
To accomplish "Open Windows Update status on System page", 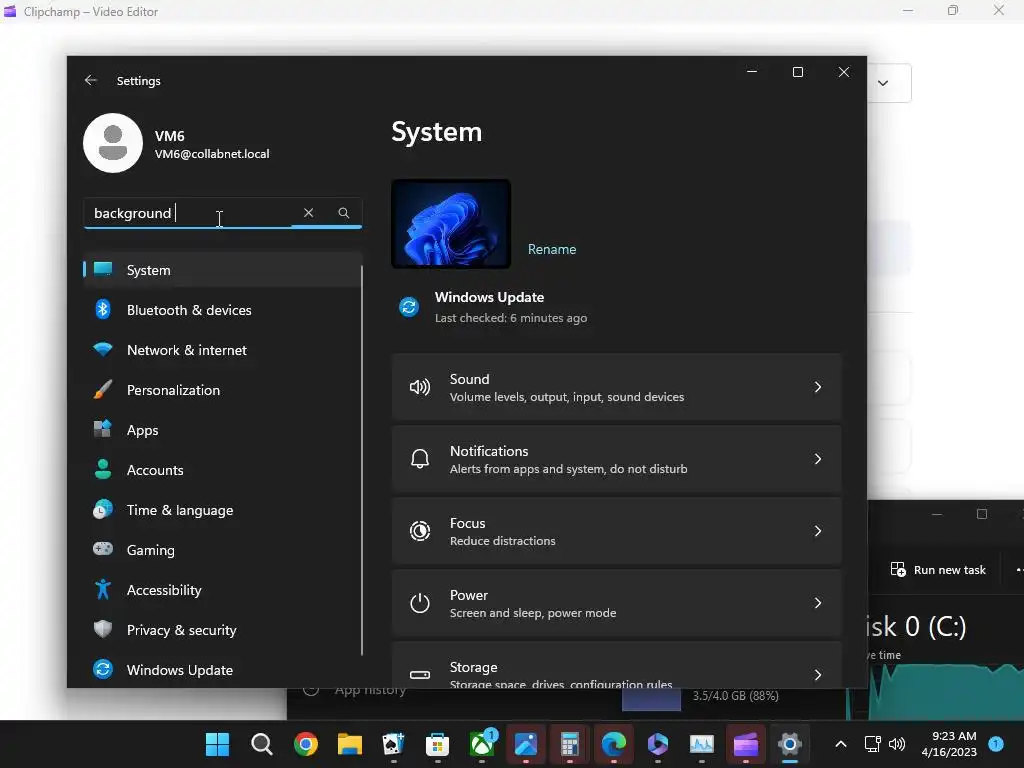I will pos(493,307).
